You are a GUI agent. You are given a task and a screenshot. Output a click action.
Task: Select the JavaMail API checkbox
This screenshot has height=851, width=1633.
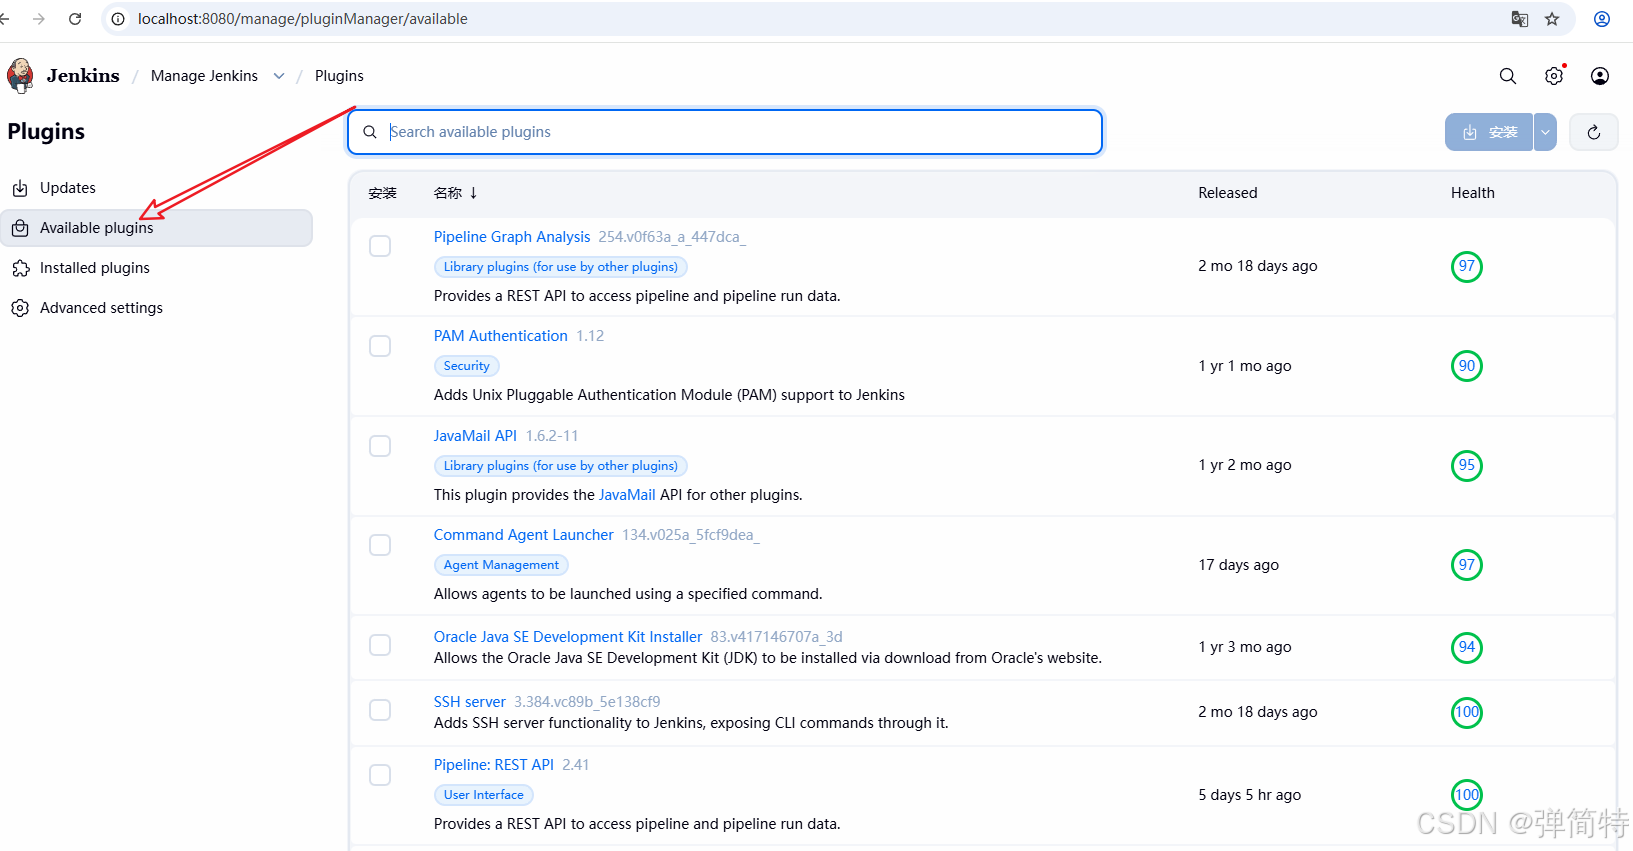click(380, 445)
